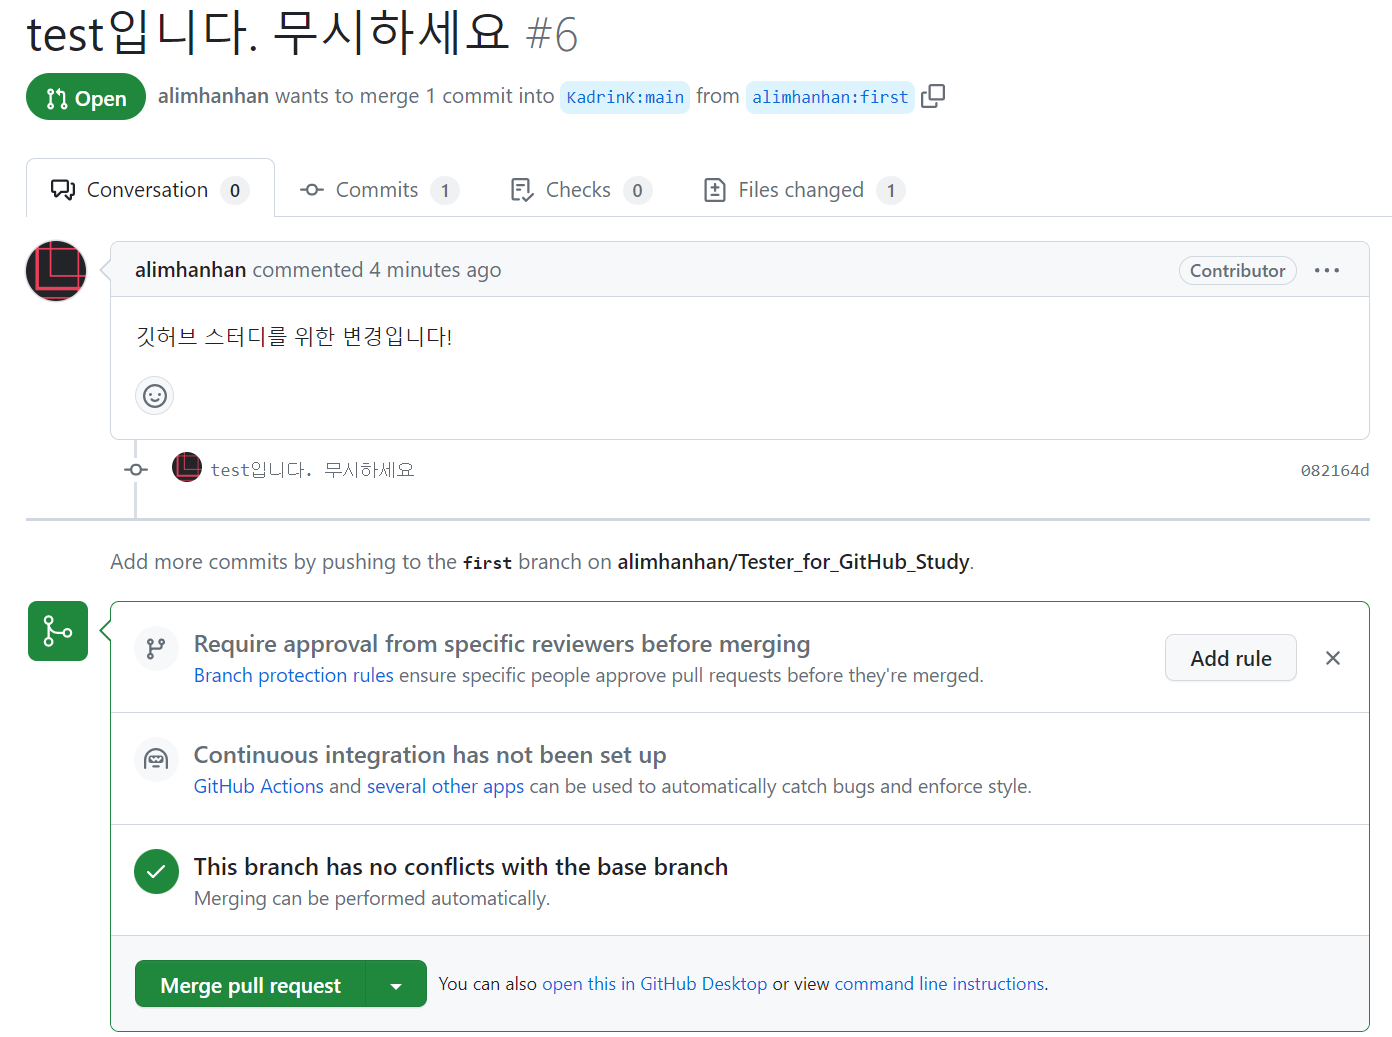Viewport: 1392px width, 1037px height.
Task: Open the Checks tab
Action: tap(580, 190)
